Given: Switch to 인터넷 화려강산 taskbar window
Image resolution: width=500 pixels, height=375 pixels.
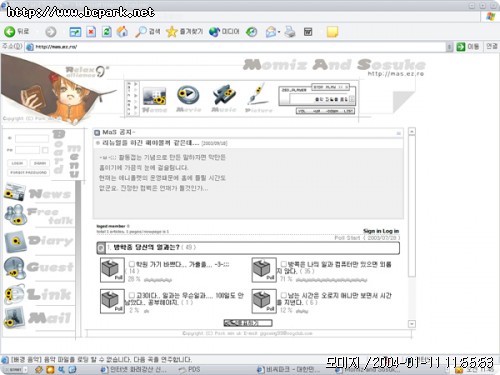Looking at the screenshot, I should coord(133,369).
